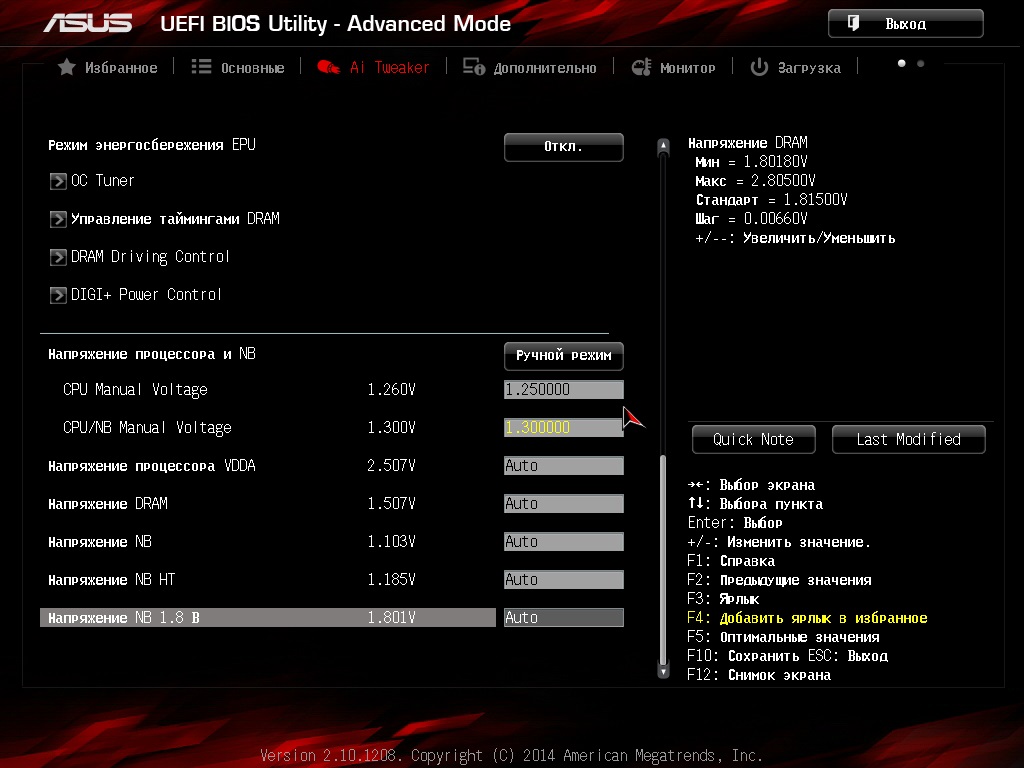Select Управление таймингами DRAM label
Image resolution: width=1024 pixels, height=768 pixels.
point(175,219)
